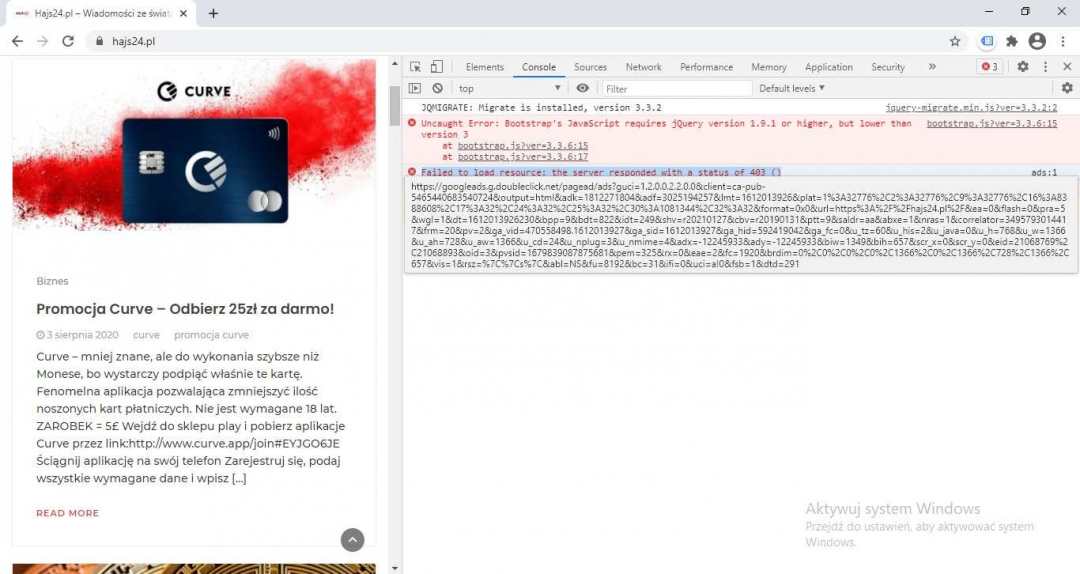Expand more DevTools tabs chevron
The width and height of the screenshot is (1080, 574).
[932, 67]
